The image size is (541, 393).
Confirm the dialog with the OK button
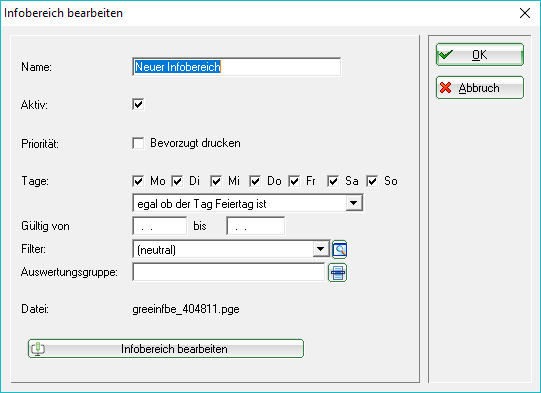tap(480, 55)
